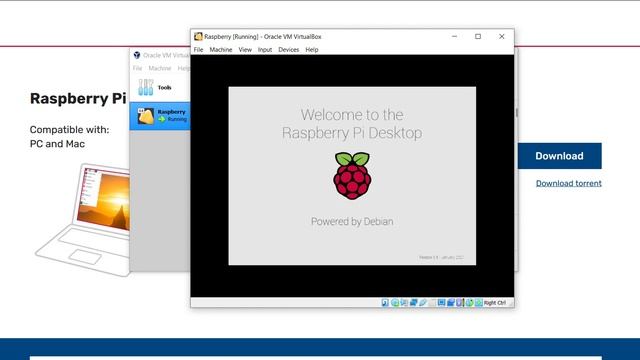Image resolution: width=640 pixels, height=360 pixels.
Task: Click the audio status bar icon
Action: [404, 302]
